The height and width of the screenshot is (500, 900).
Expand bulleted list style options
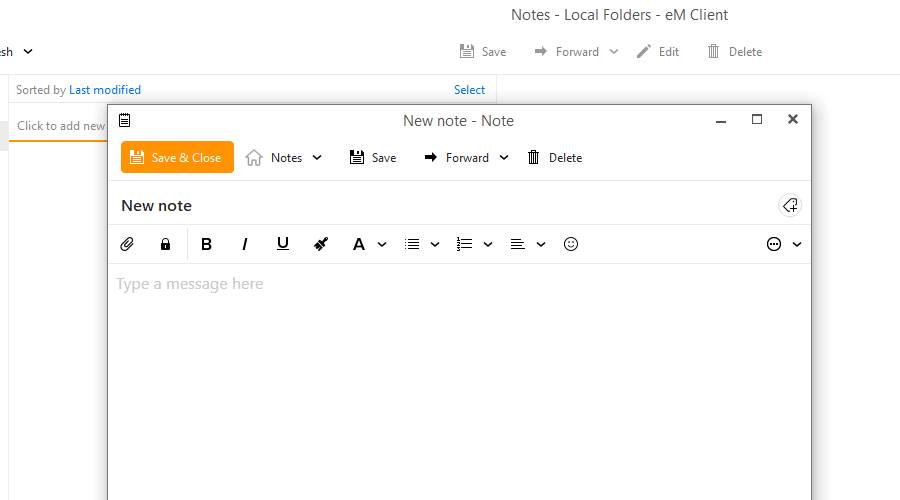point(435,245)
